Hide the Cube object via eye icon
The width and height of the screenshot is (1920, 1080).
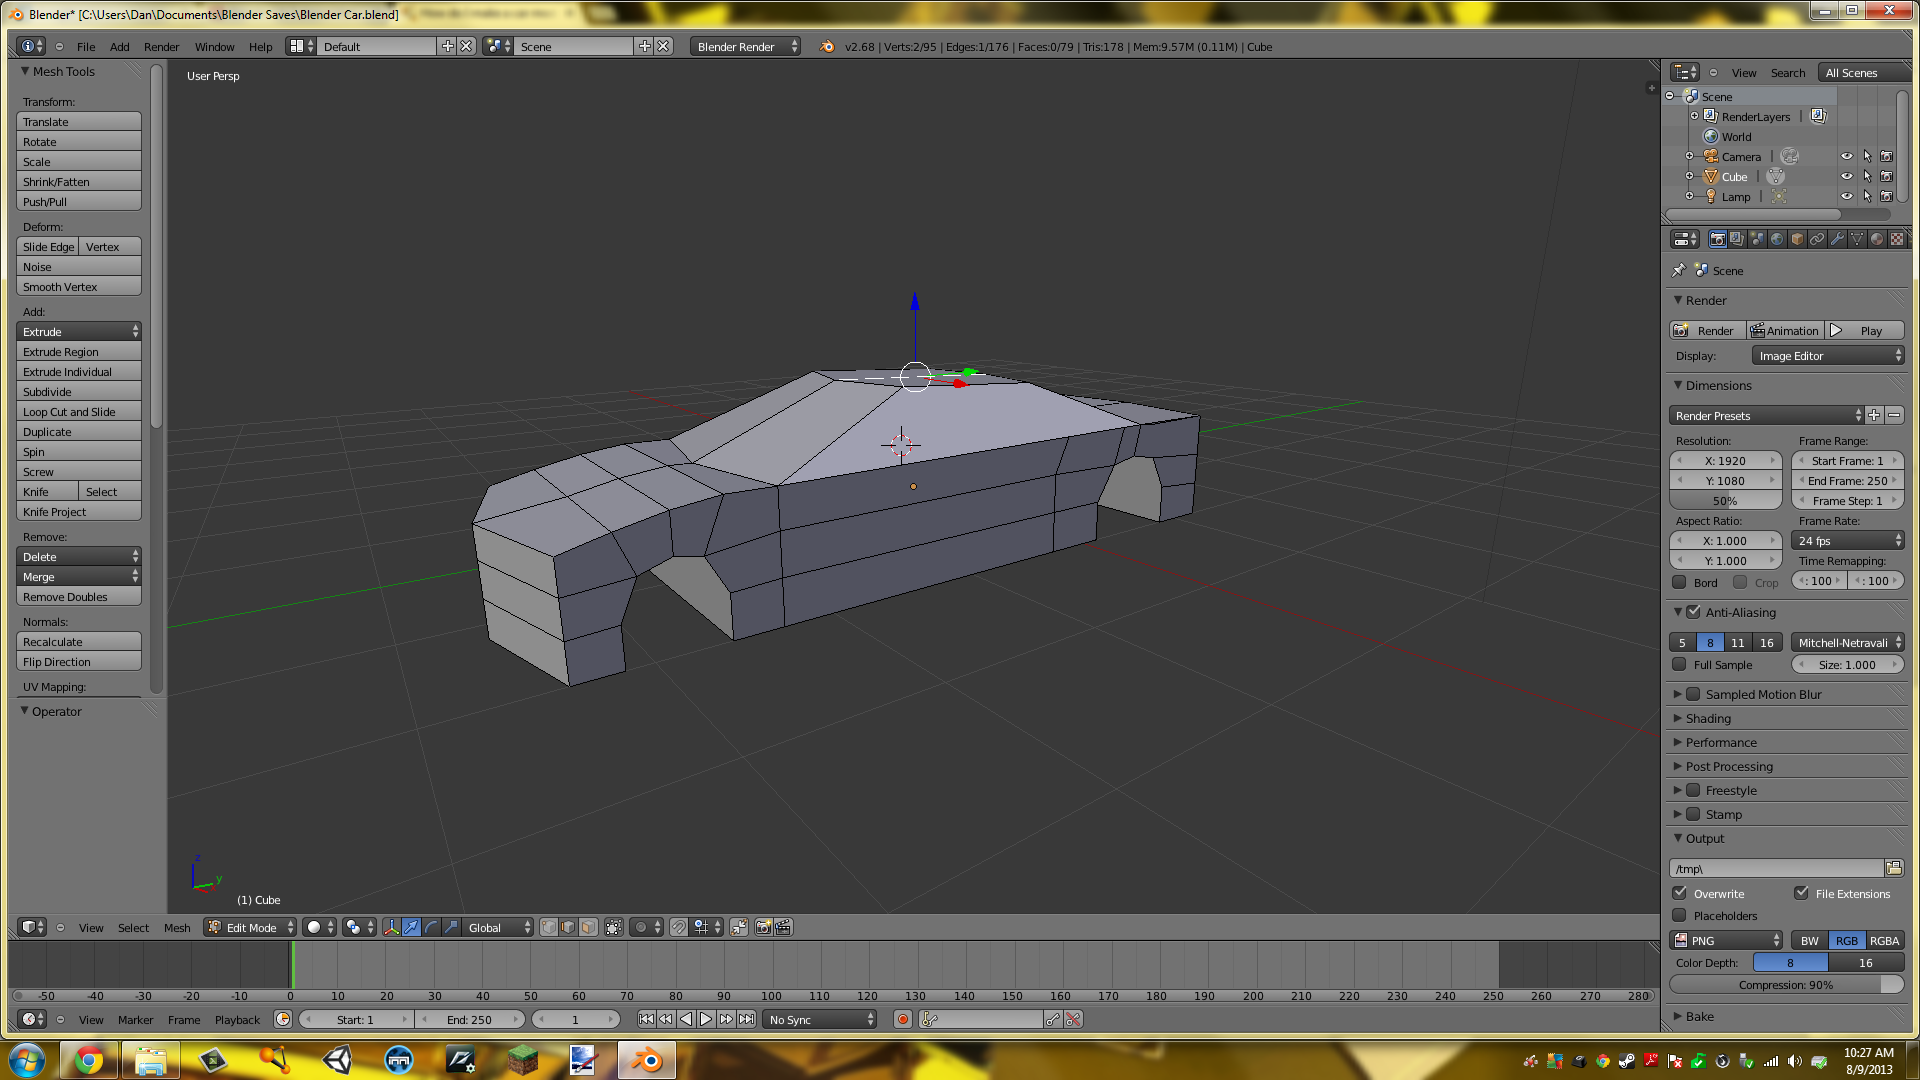1847,176
